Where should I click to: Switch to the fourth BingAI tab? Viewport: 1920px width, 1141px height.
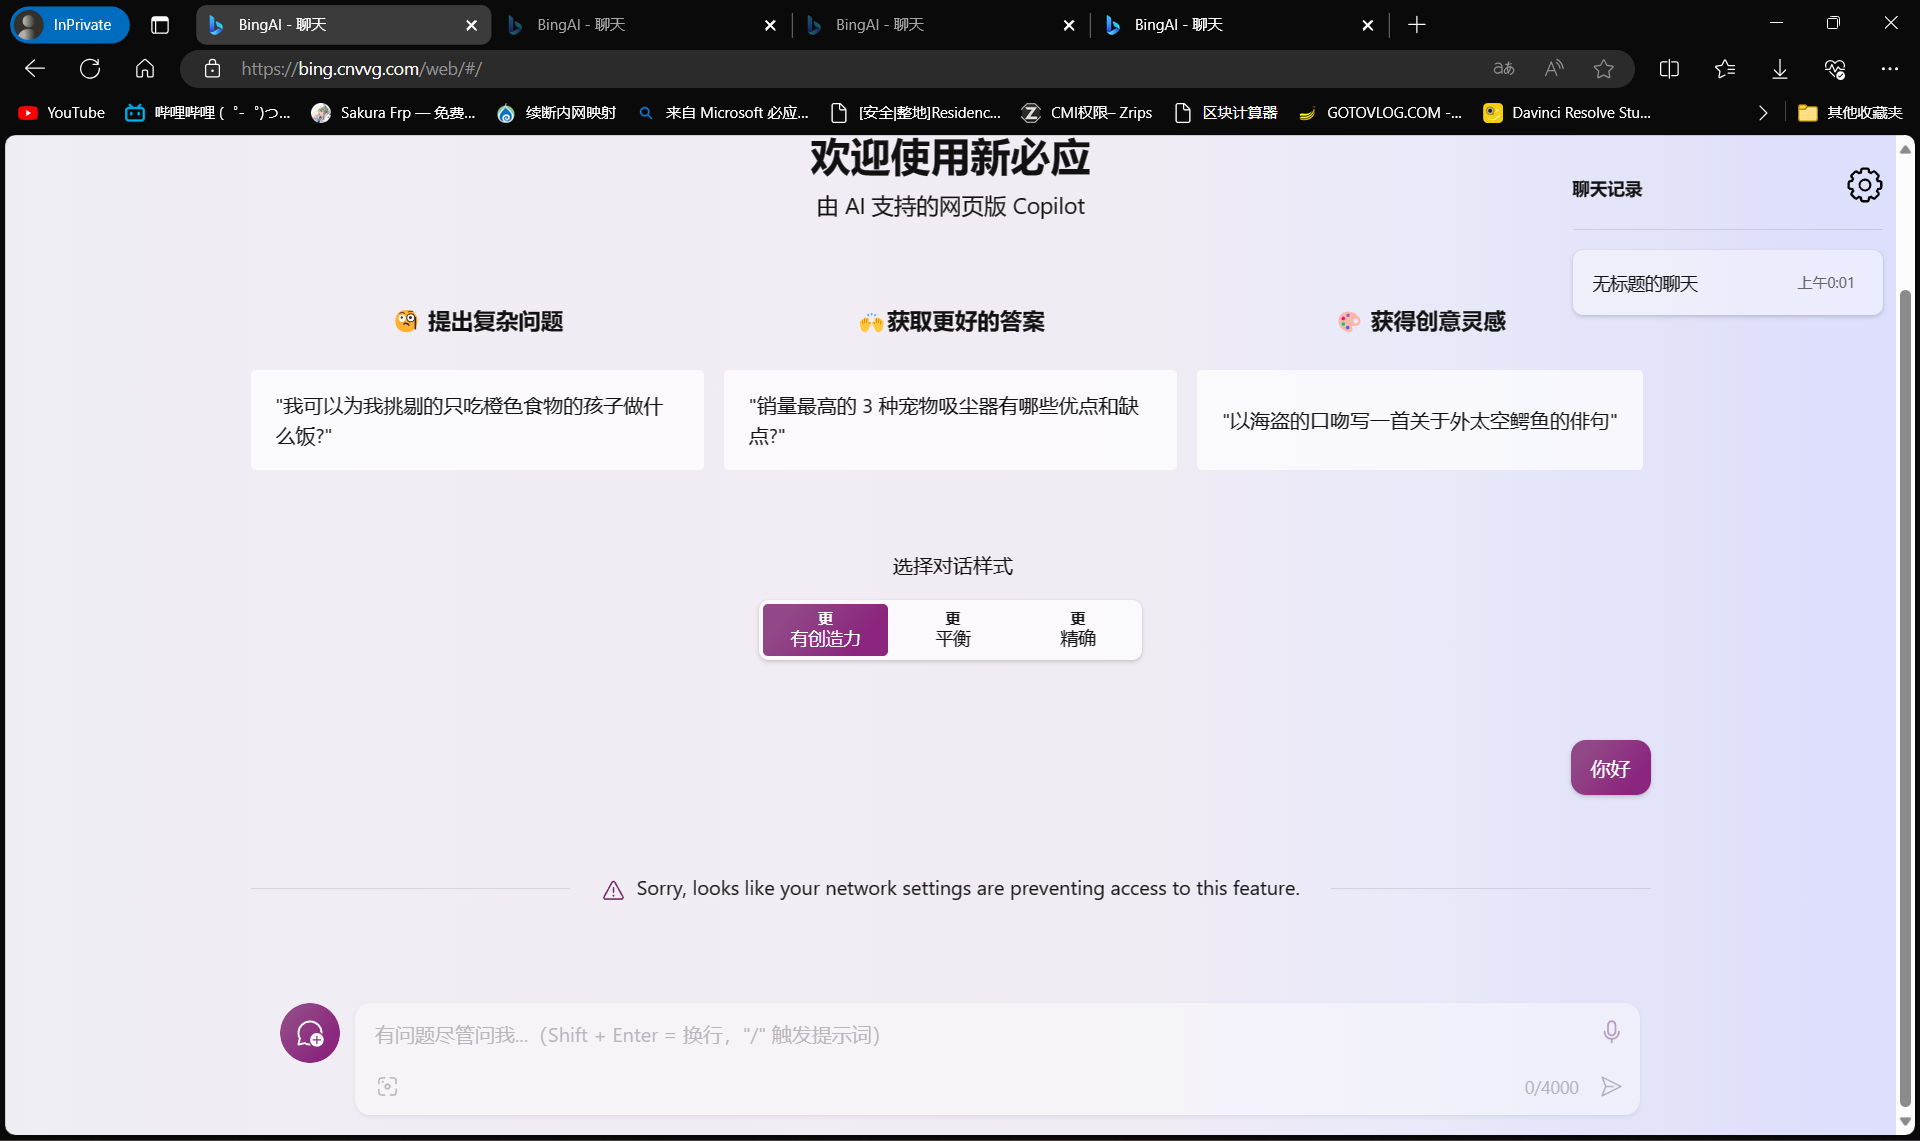[x=1239, y=25]
